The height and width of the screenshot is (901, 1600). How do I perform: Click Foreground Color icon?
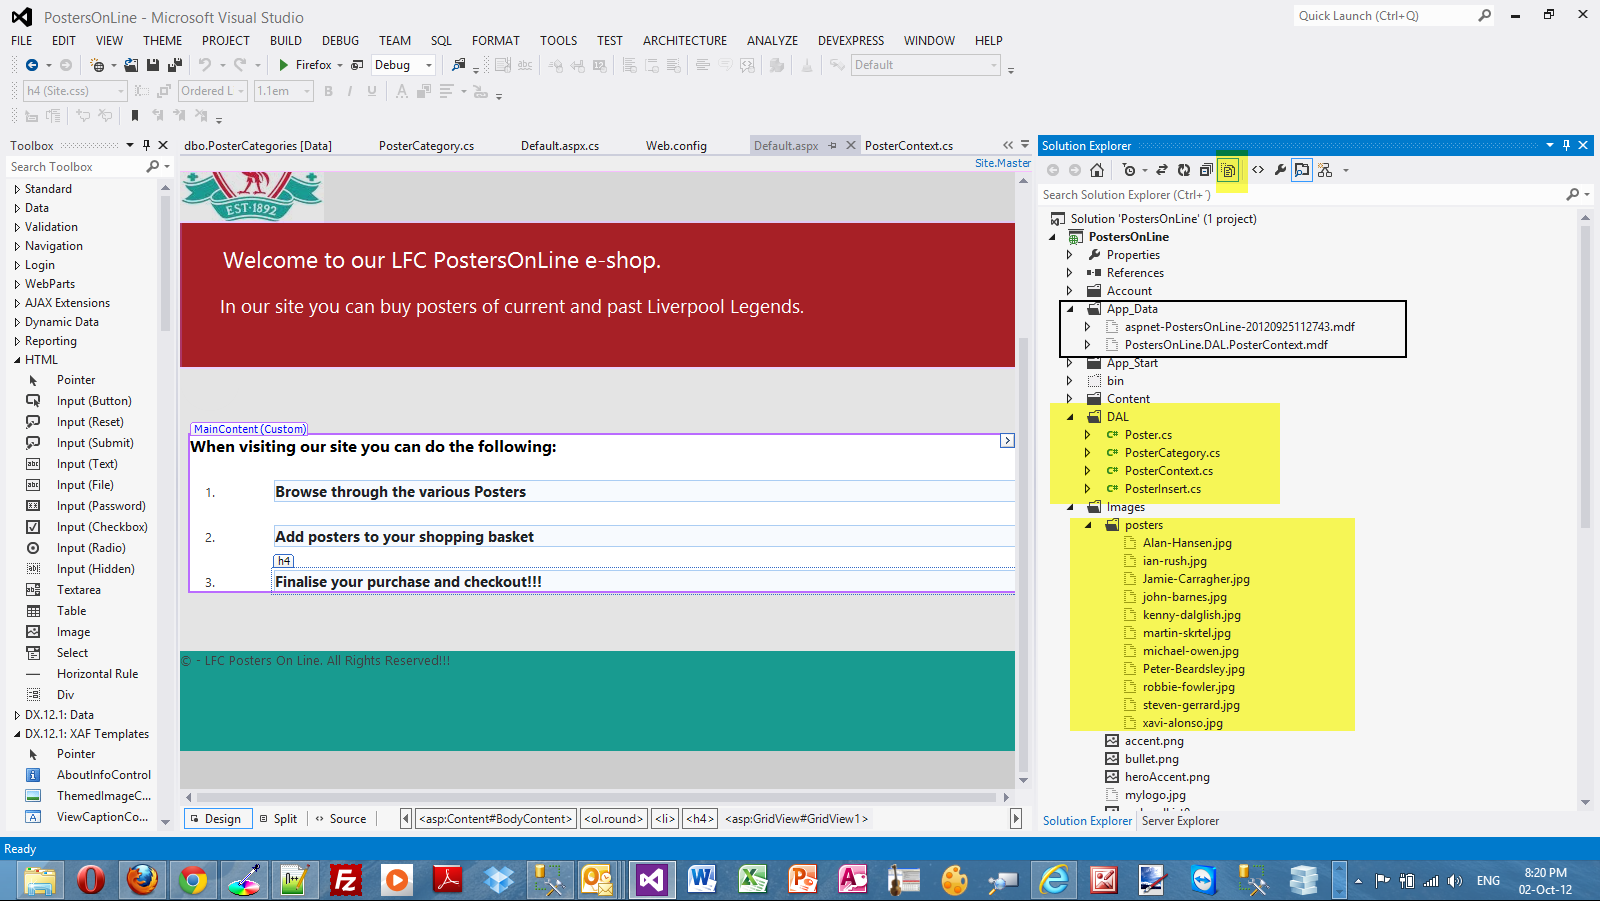coord(401,91)
